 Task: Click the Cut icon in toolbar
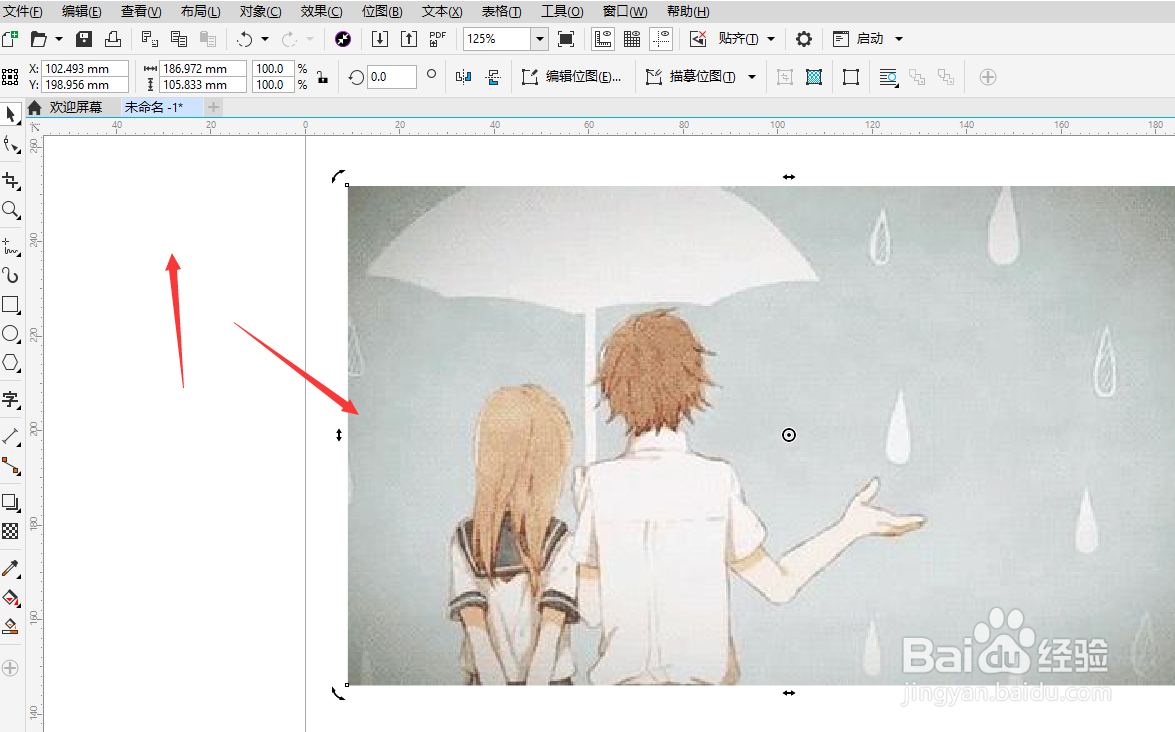[149, 39]
